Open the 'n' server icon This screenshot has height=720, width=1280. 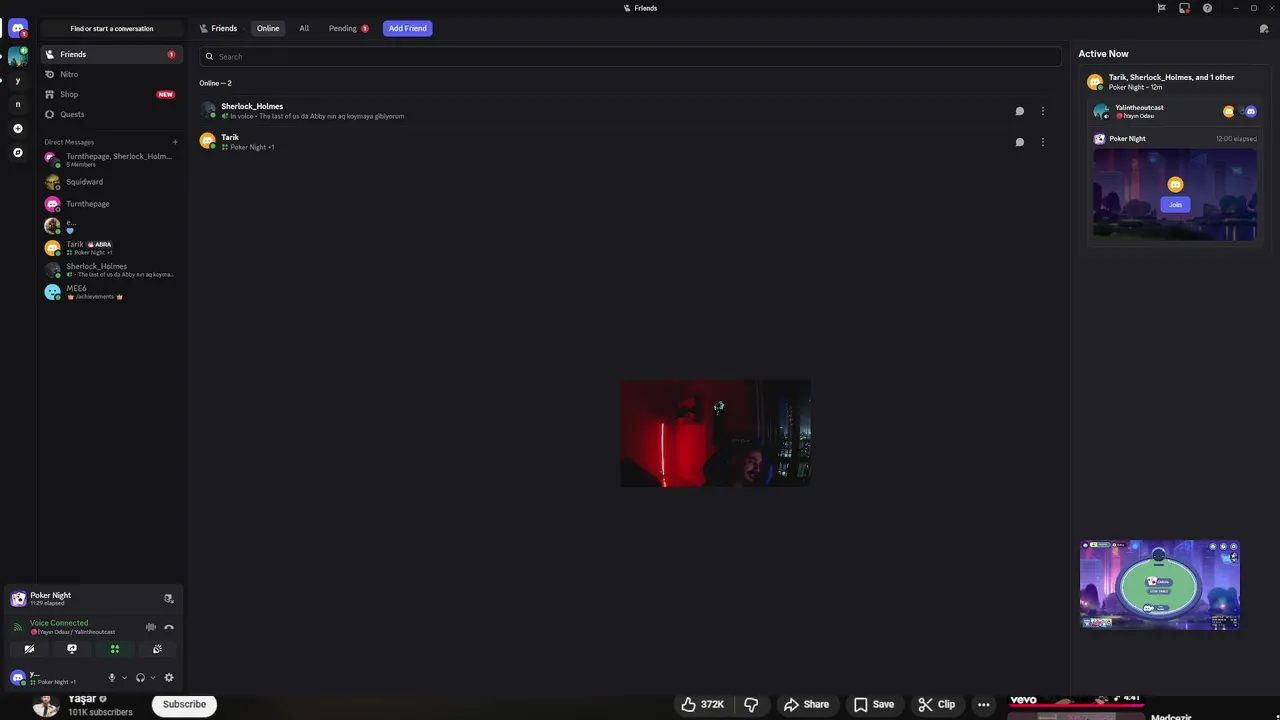coord(17,104)
